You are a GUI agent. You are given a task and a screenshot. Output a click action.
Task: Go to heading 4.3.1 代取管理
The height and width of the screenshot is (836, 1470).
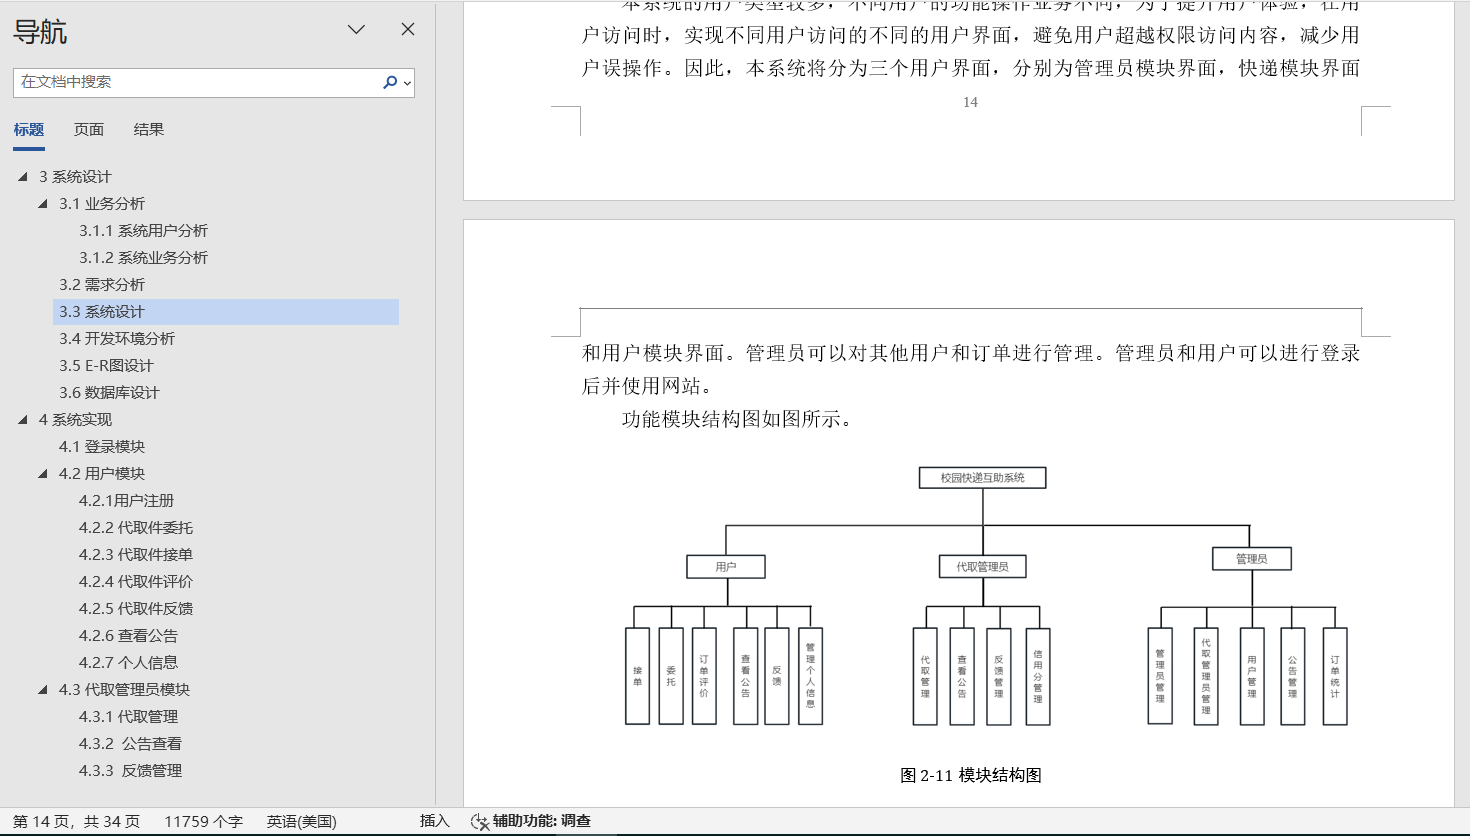128,717
